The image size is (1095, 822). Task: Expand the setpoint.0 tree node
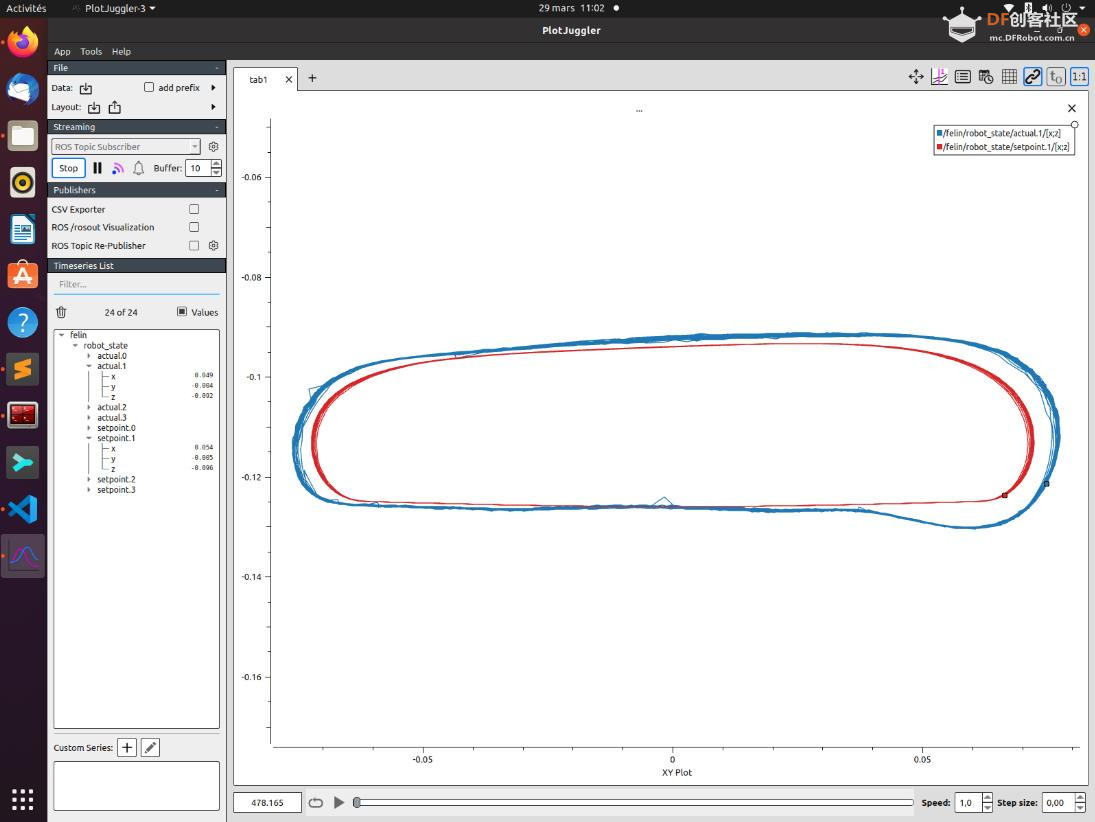pos(89,428)
